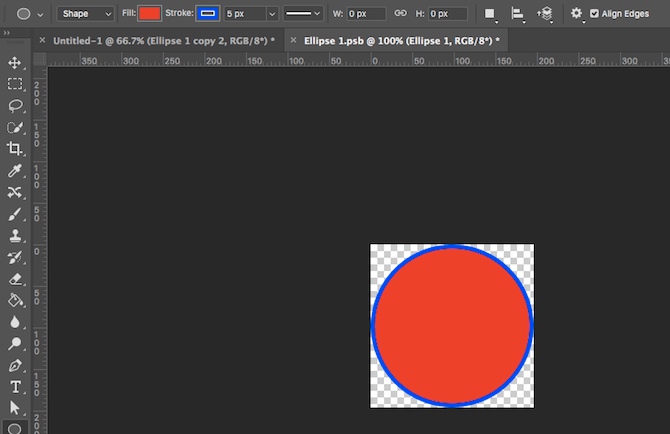Select the Rectangular Marquee tool
Screen dimensions: 670x434
tap(15, 84)
